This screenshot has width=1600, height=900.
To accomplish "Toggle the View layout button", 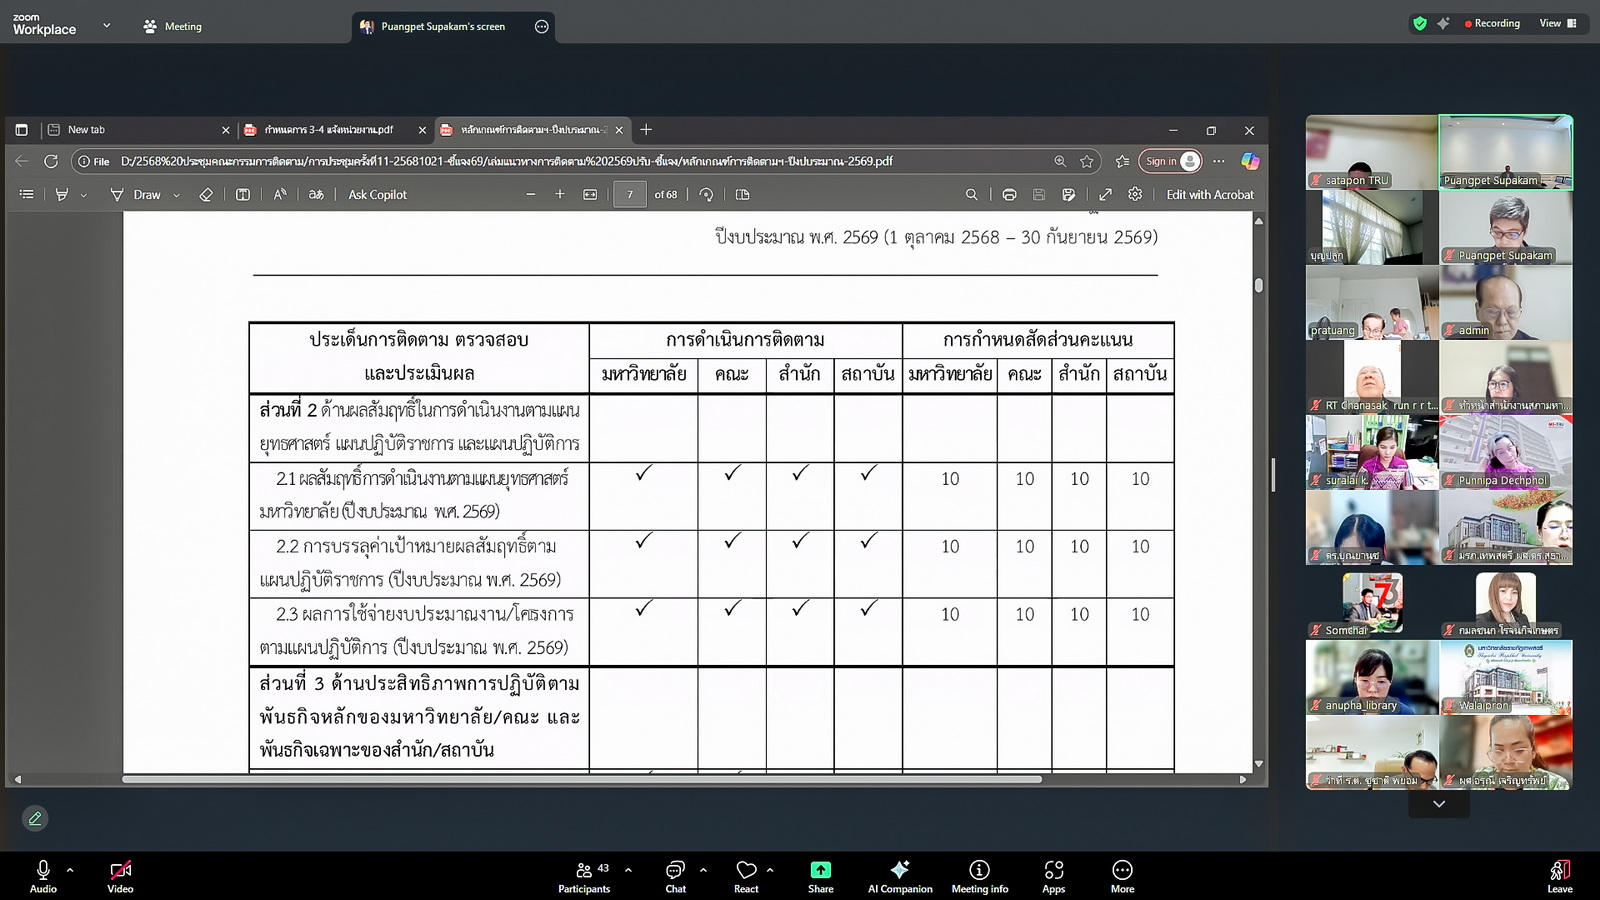I will click(1558, 23).
